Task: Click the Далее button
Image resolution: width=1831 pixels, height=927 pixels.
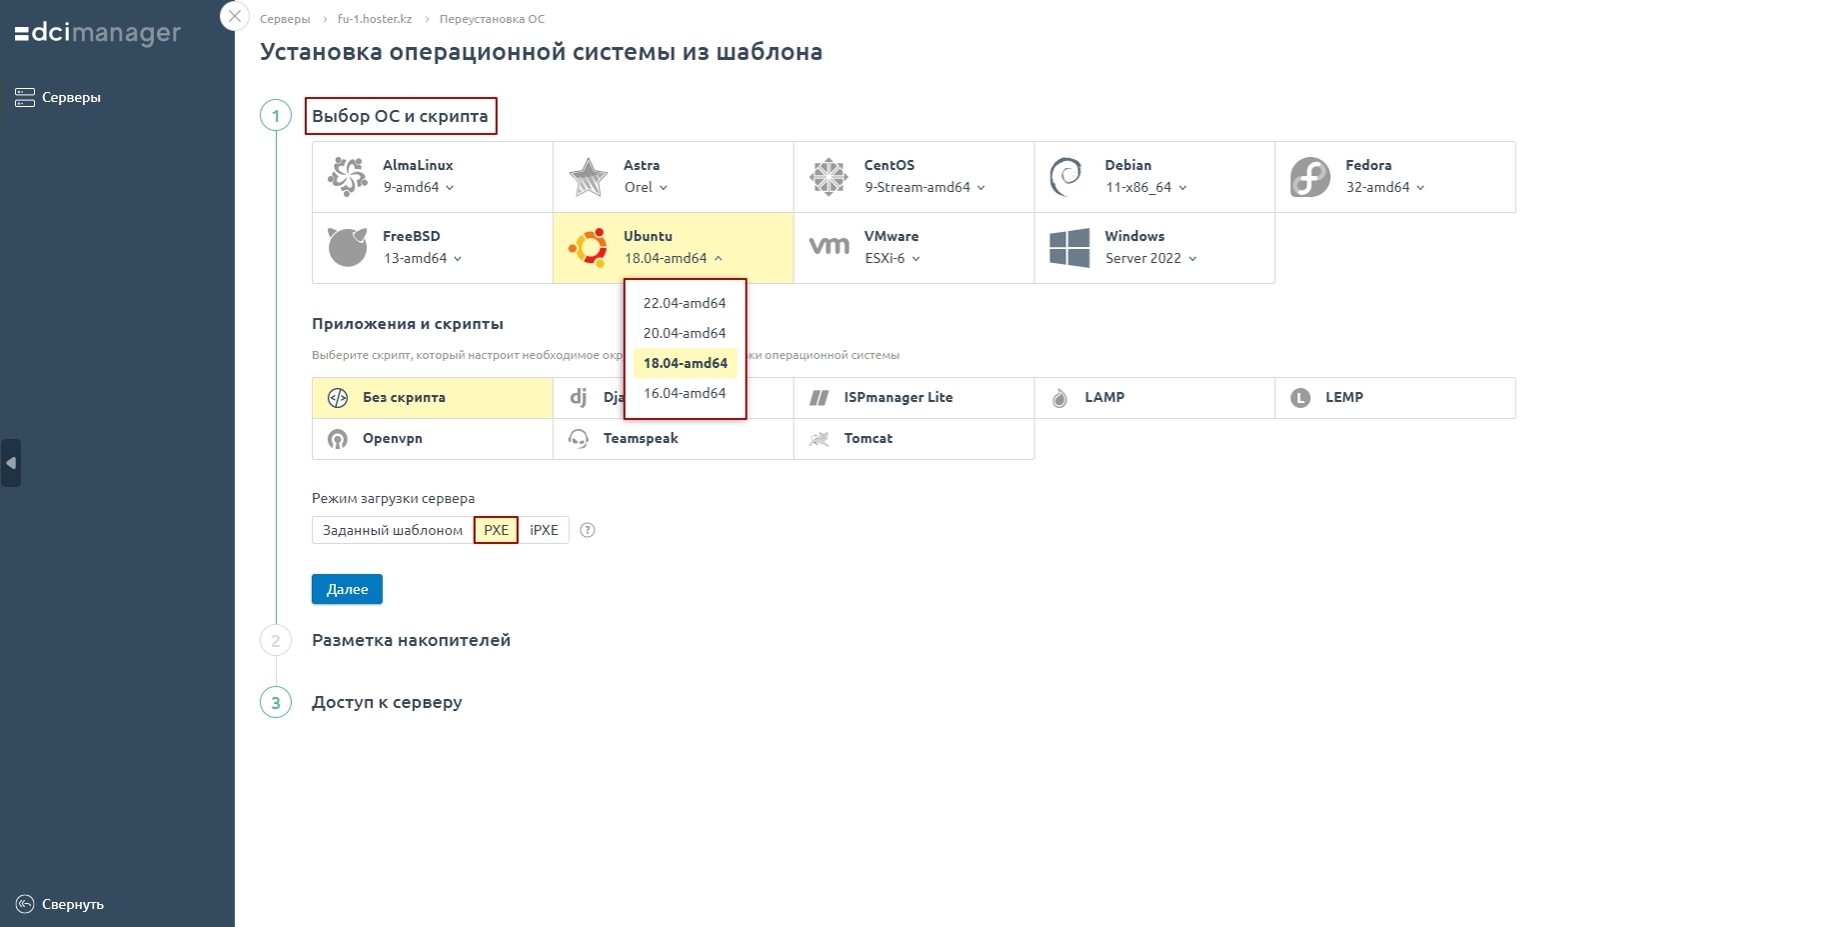Action: 347,589
